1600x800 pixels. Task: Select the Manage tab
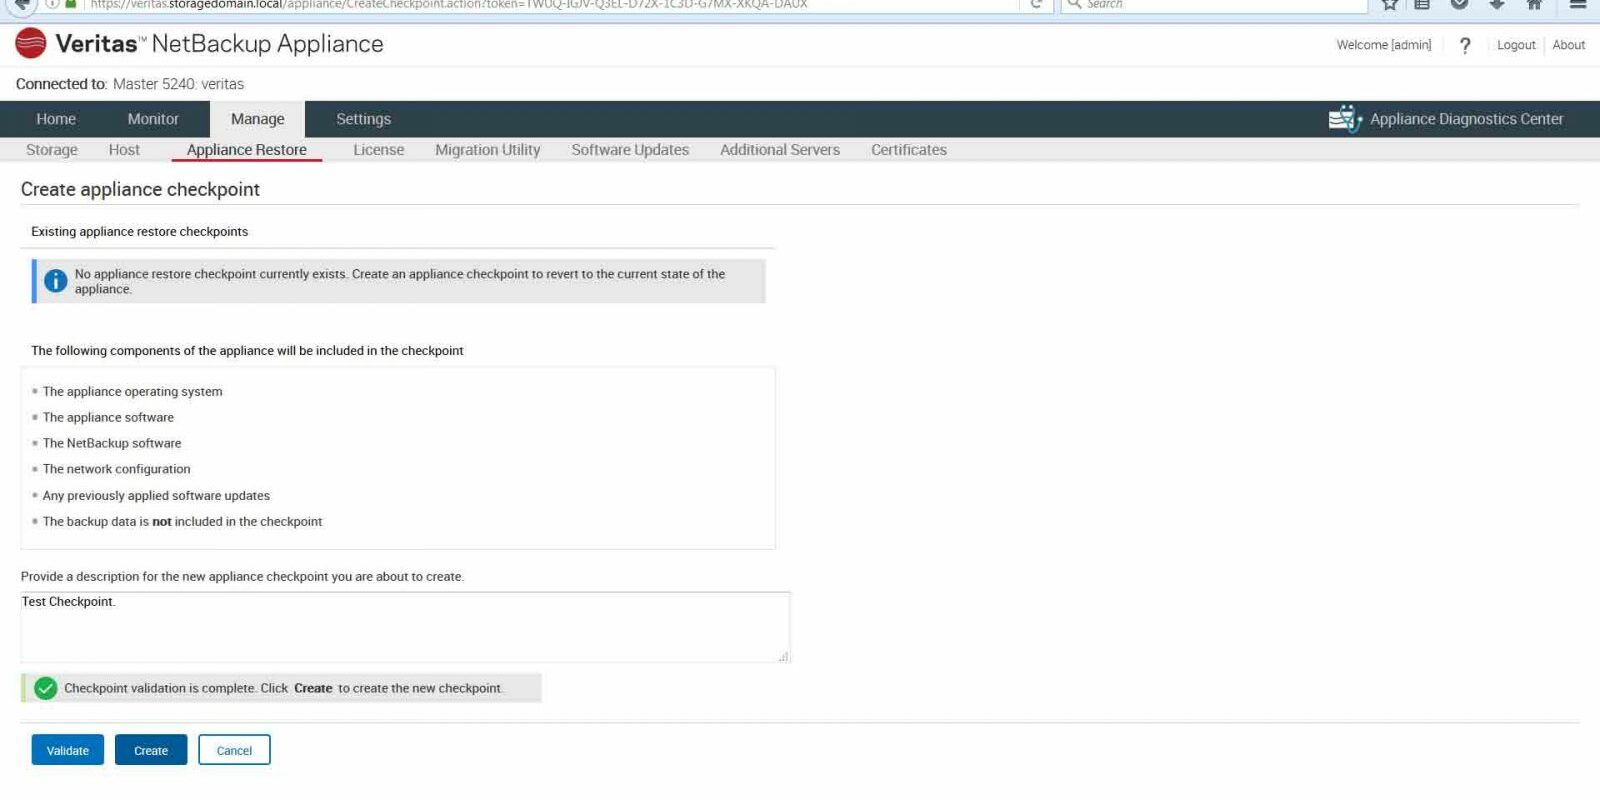[257, 119]
